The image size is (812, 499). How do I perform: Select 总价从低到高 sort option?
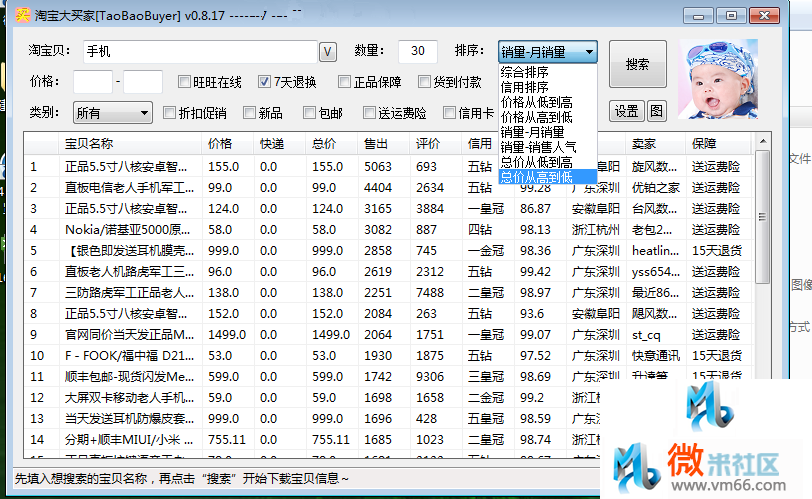tap(548, 162)
